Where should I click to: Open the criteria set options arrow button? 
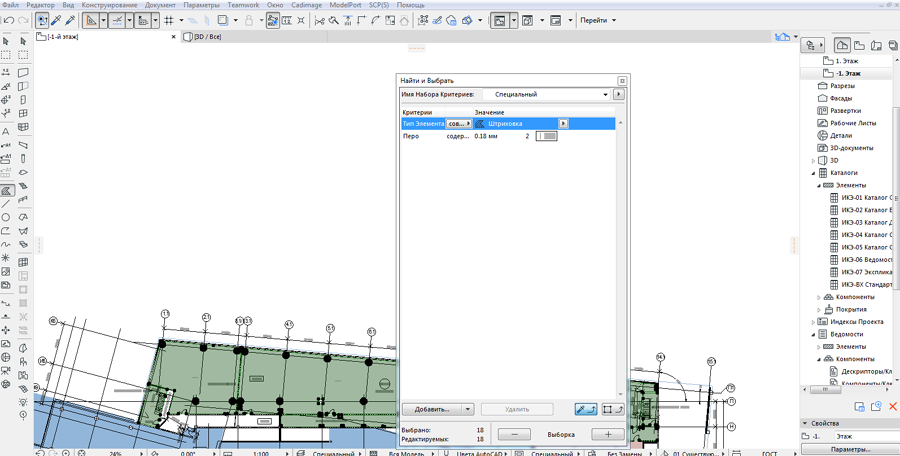tap(619, 94)
